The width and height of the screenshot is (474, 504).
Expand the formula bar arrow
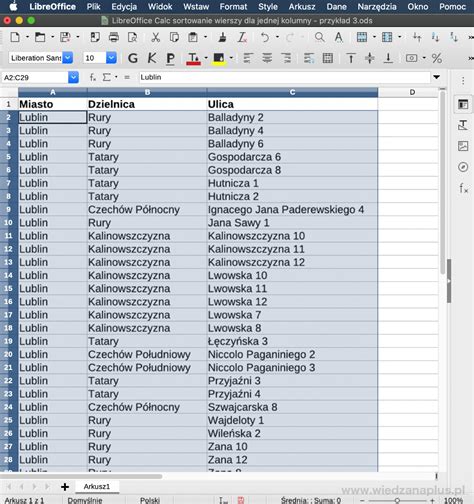click(436, 77)
